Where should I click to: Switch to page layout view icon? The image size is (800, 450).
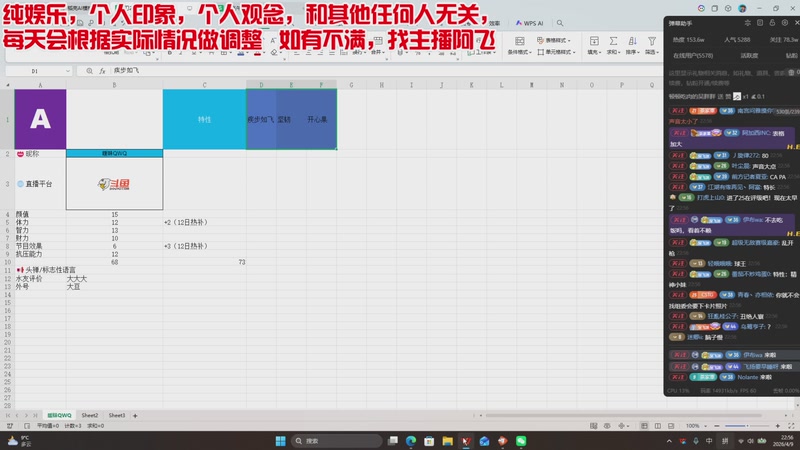pos(658,426)
